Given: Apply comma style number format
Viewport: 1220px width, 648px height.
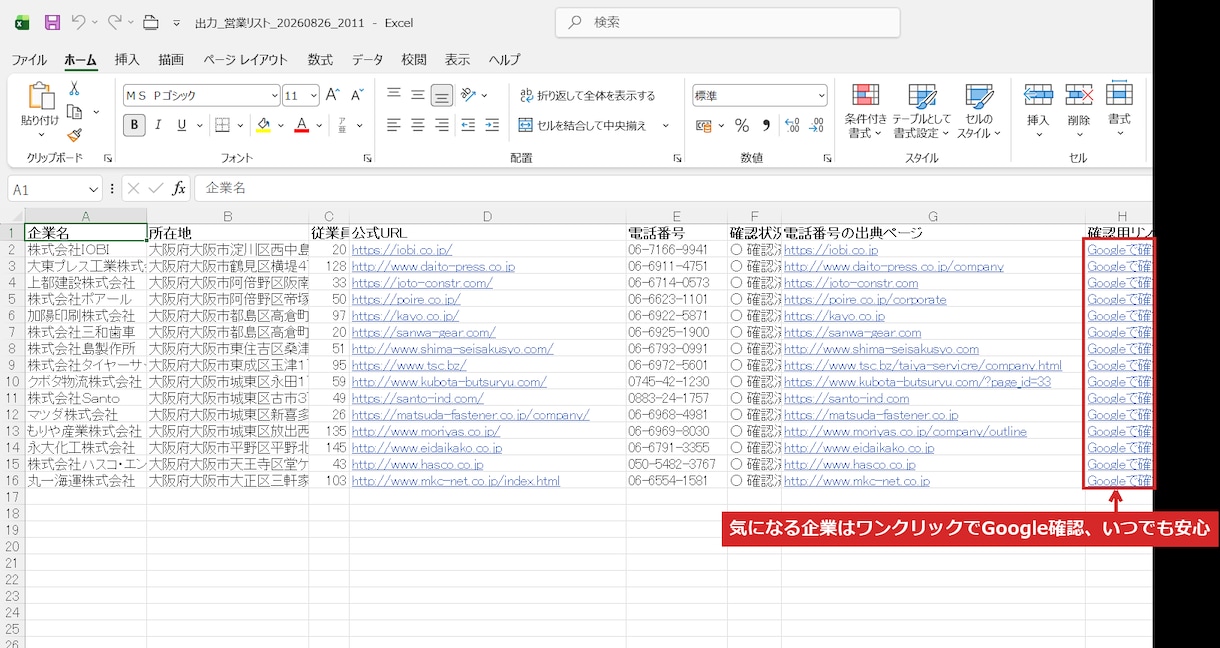Looking at the screenshot, I should pyautogui.click(x=766, y=125).
